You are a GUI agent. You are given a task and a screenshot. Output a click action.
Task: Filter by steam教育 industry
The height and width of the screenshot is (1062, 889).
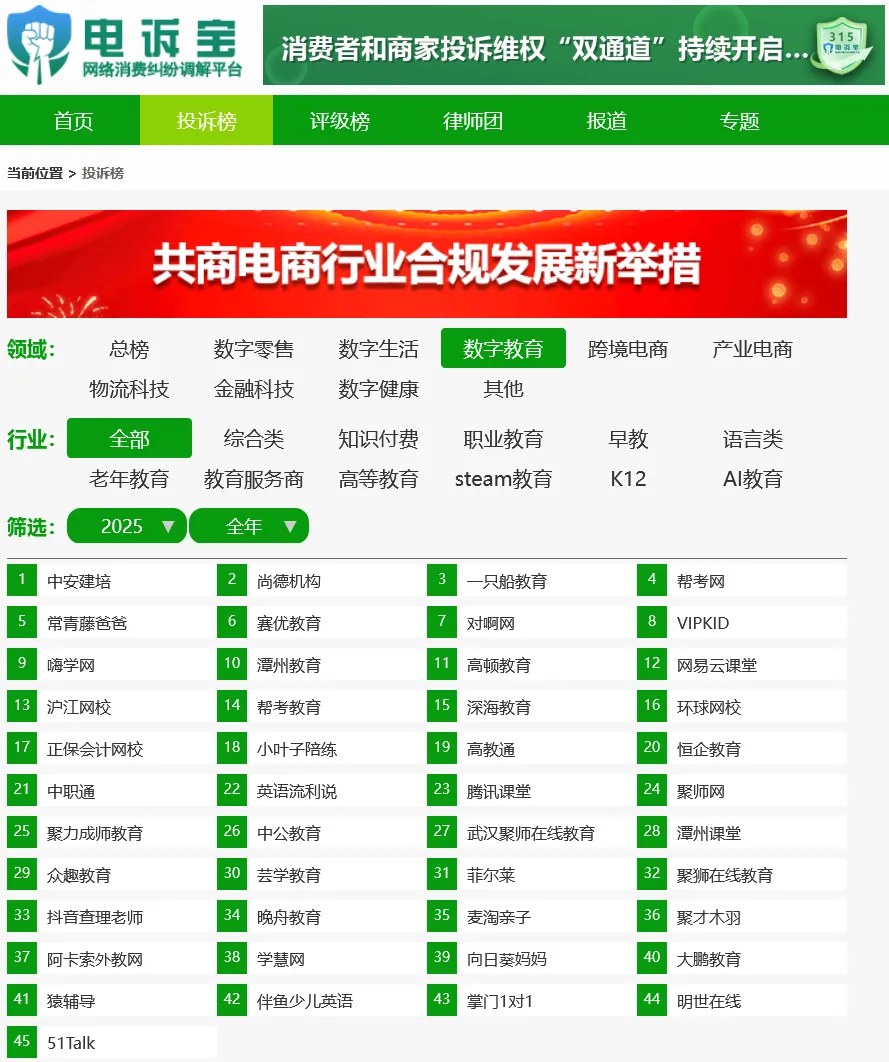tap(503, 479)
